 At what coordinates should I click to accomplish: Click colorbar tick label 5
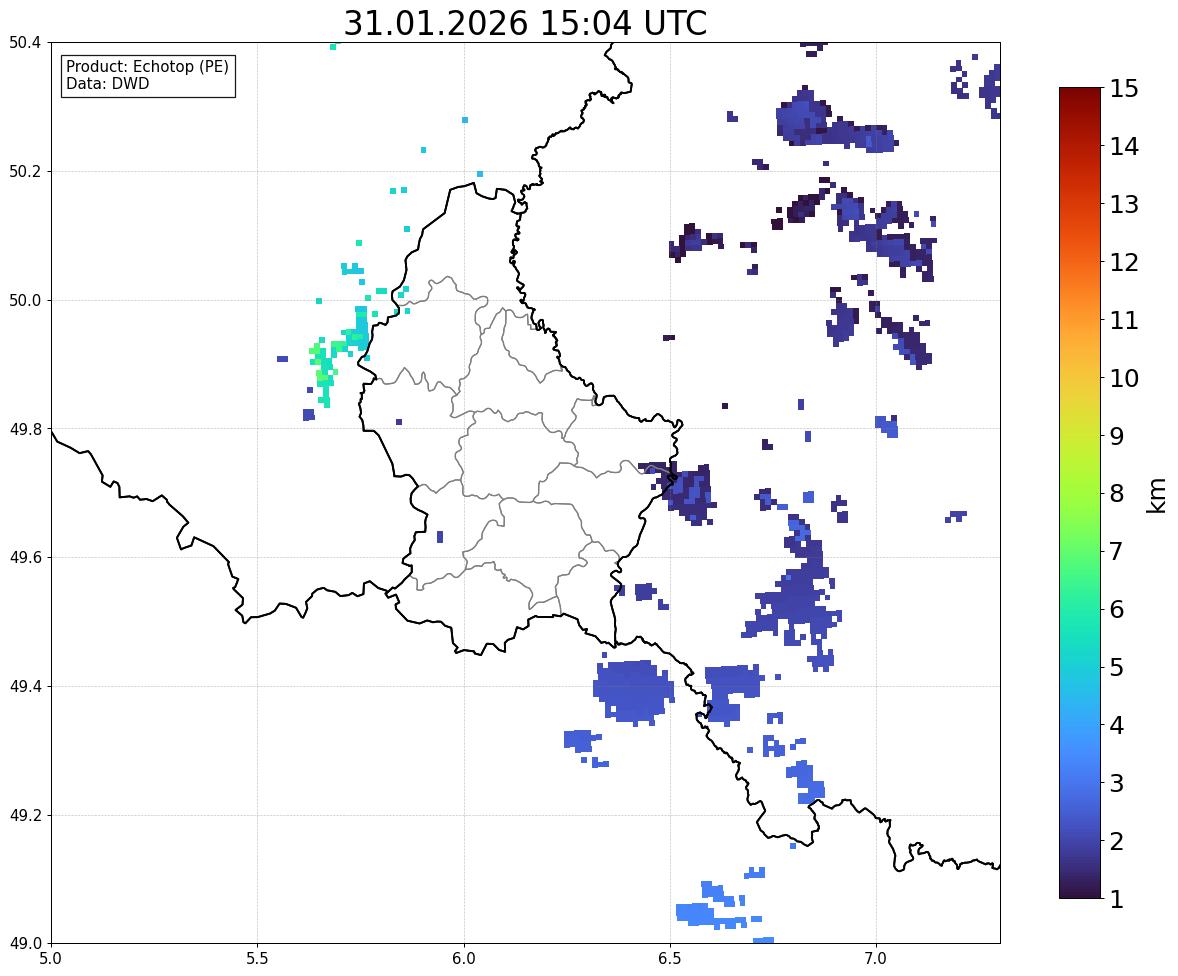(x=1117, y=667)
